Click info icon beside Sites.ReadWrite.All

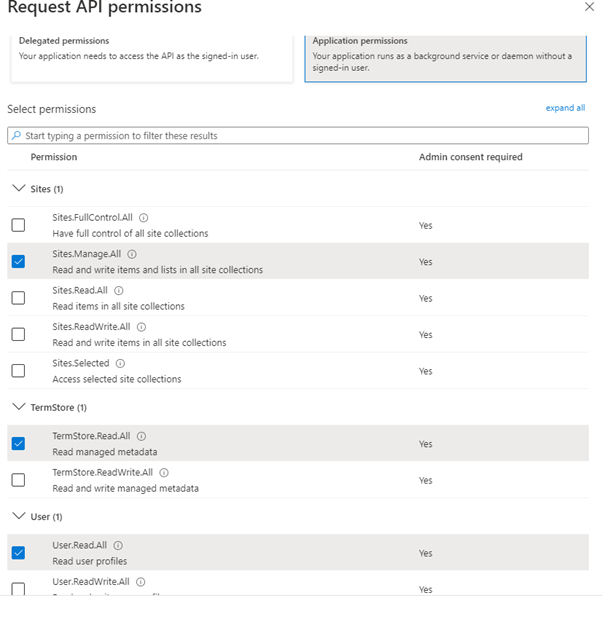pos(141,327)
